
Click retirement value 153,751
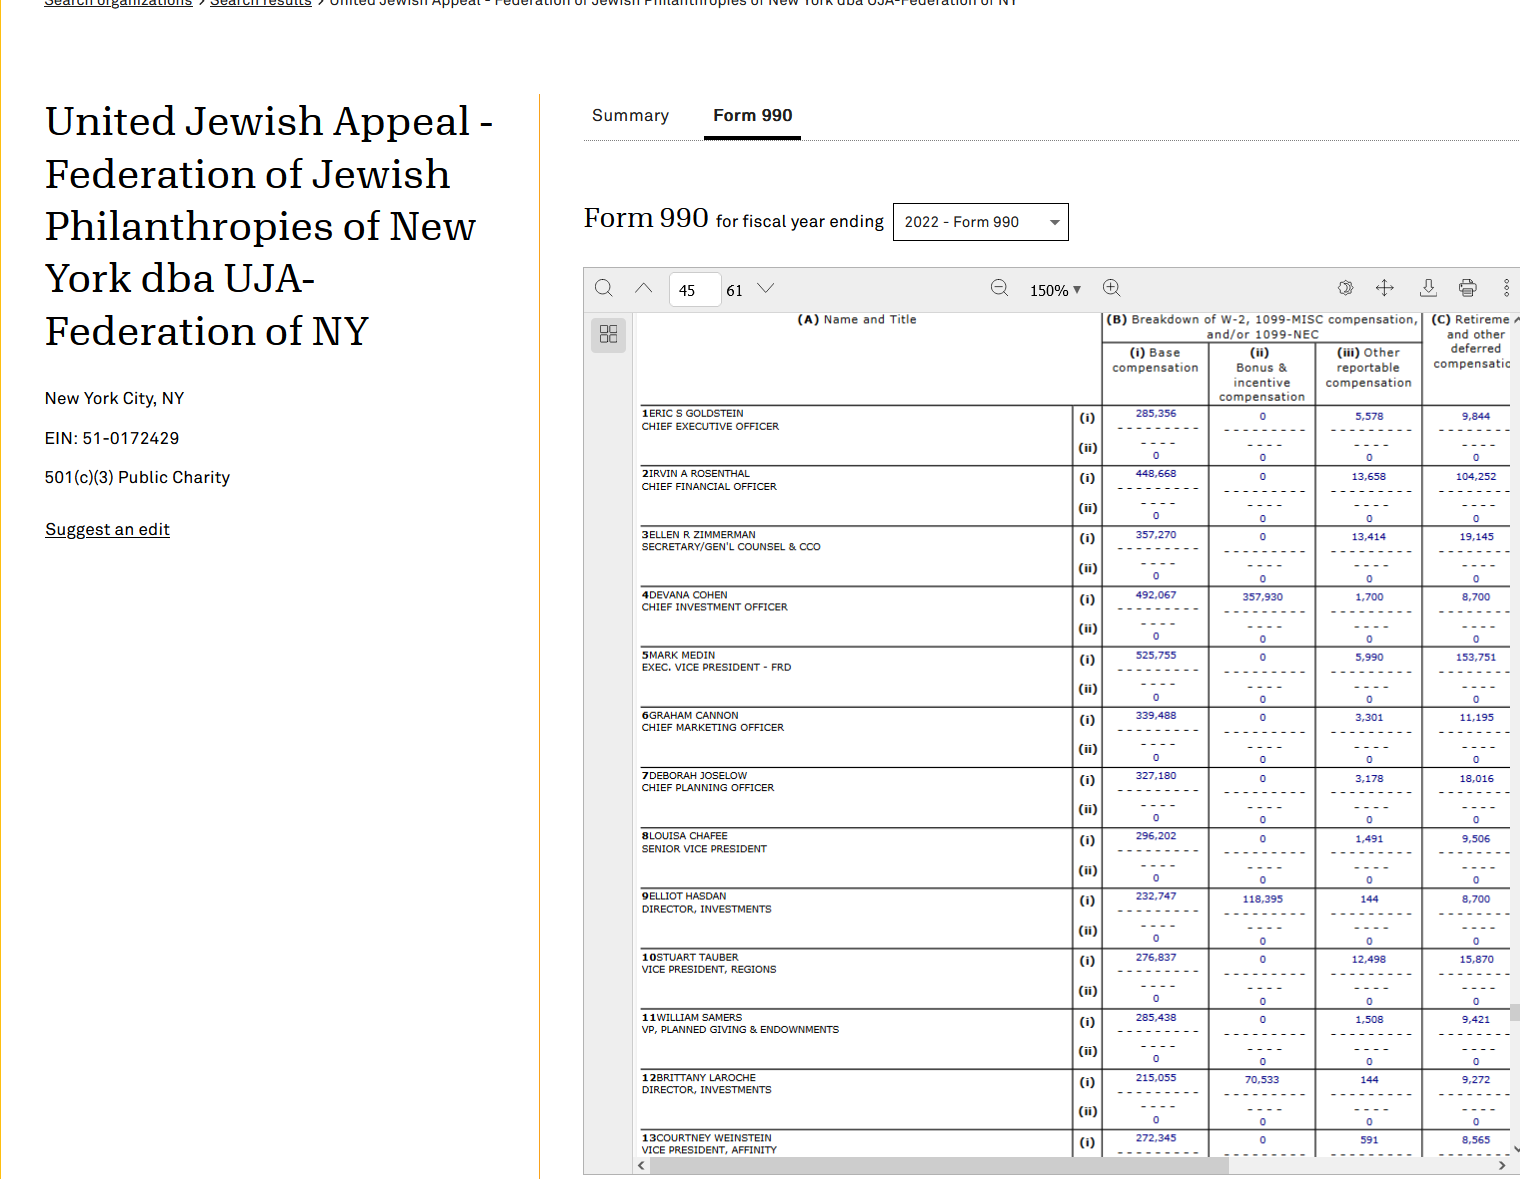1476,657
